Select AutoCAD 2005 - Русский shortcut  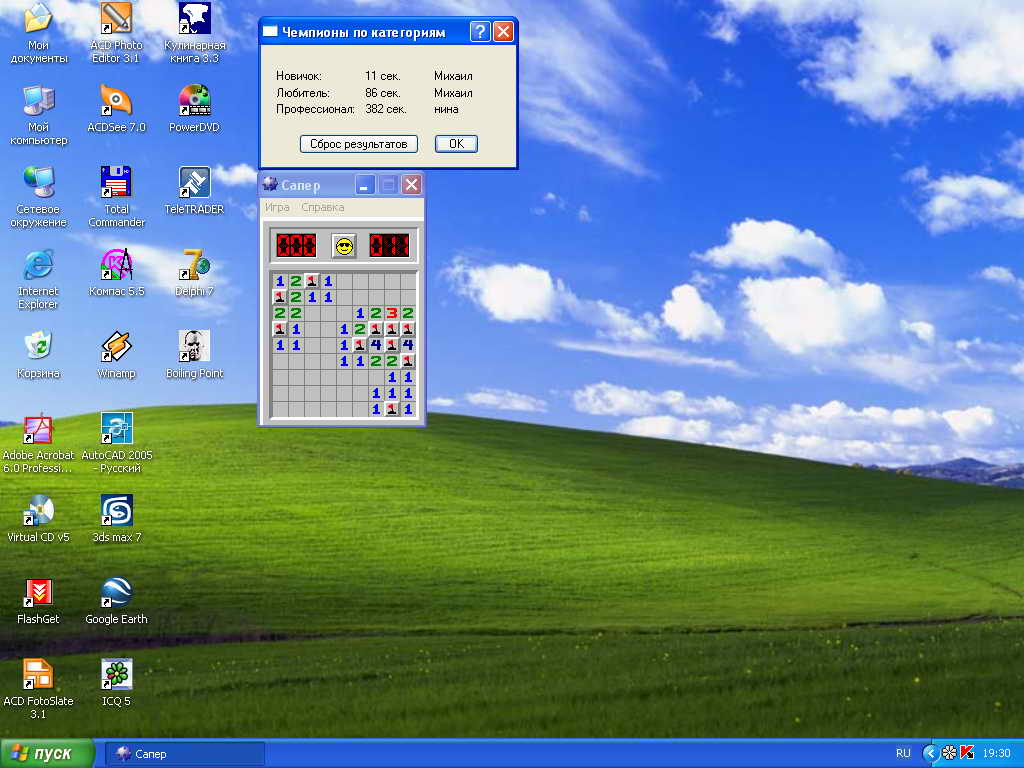[x=116, y=443]
